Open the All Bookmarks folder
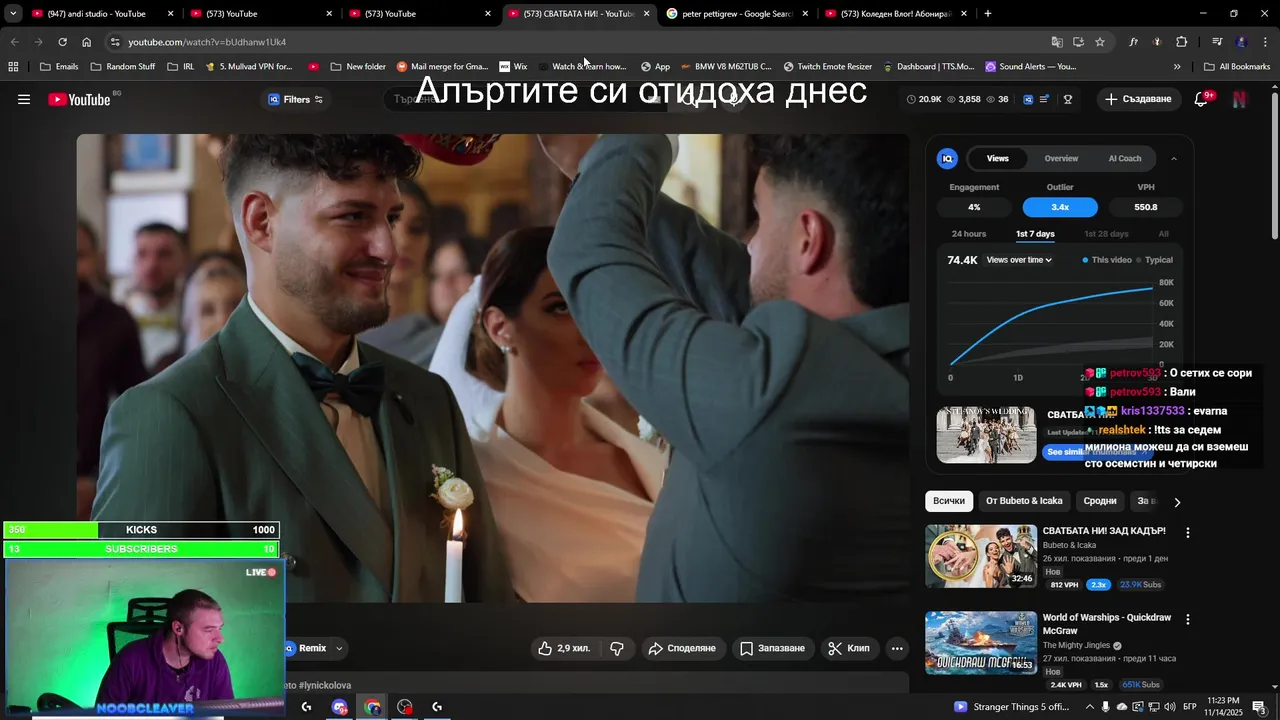The height and width of the screenshot is (720, 1280). click(1237, 67)
